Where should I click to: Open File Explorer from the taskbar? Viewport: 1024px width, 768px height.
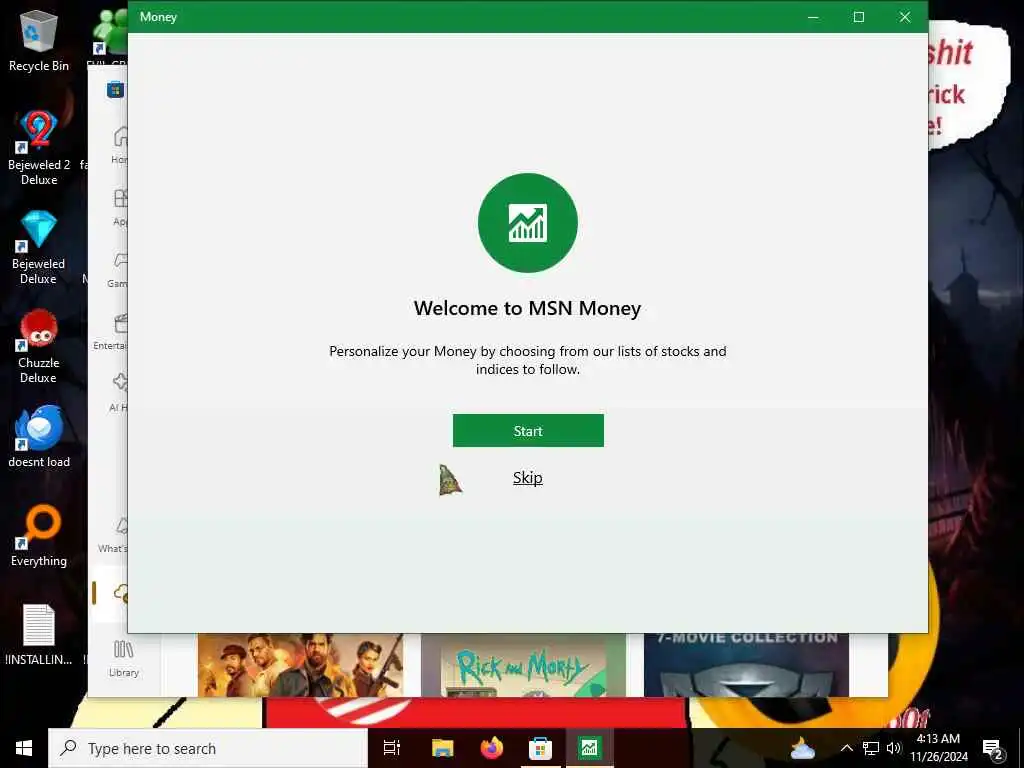442,748
